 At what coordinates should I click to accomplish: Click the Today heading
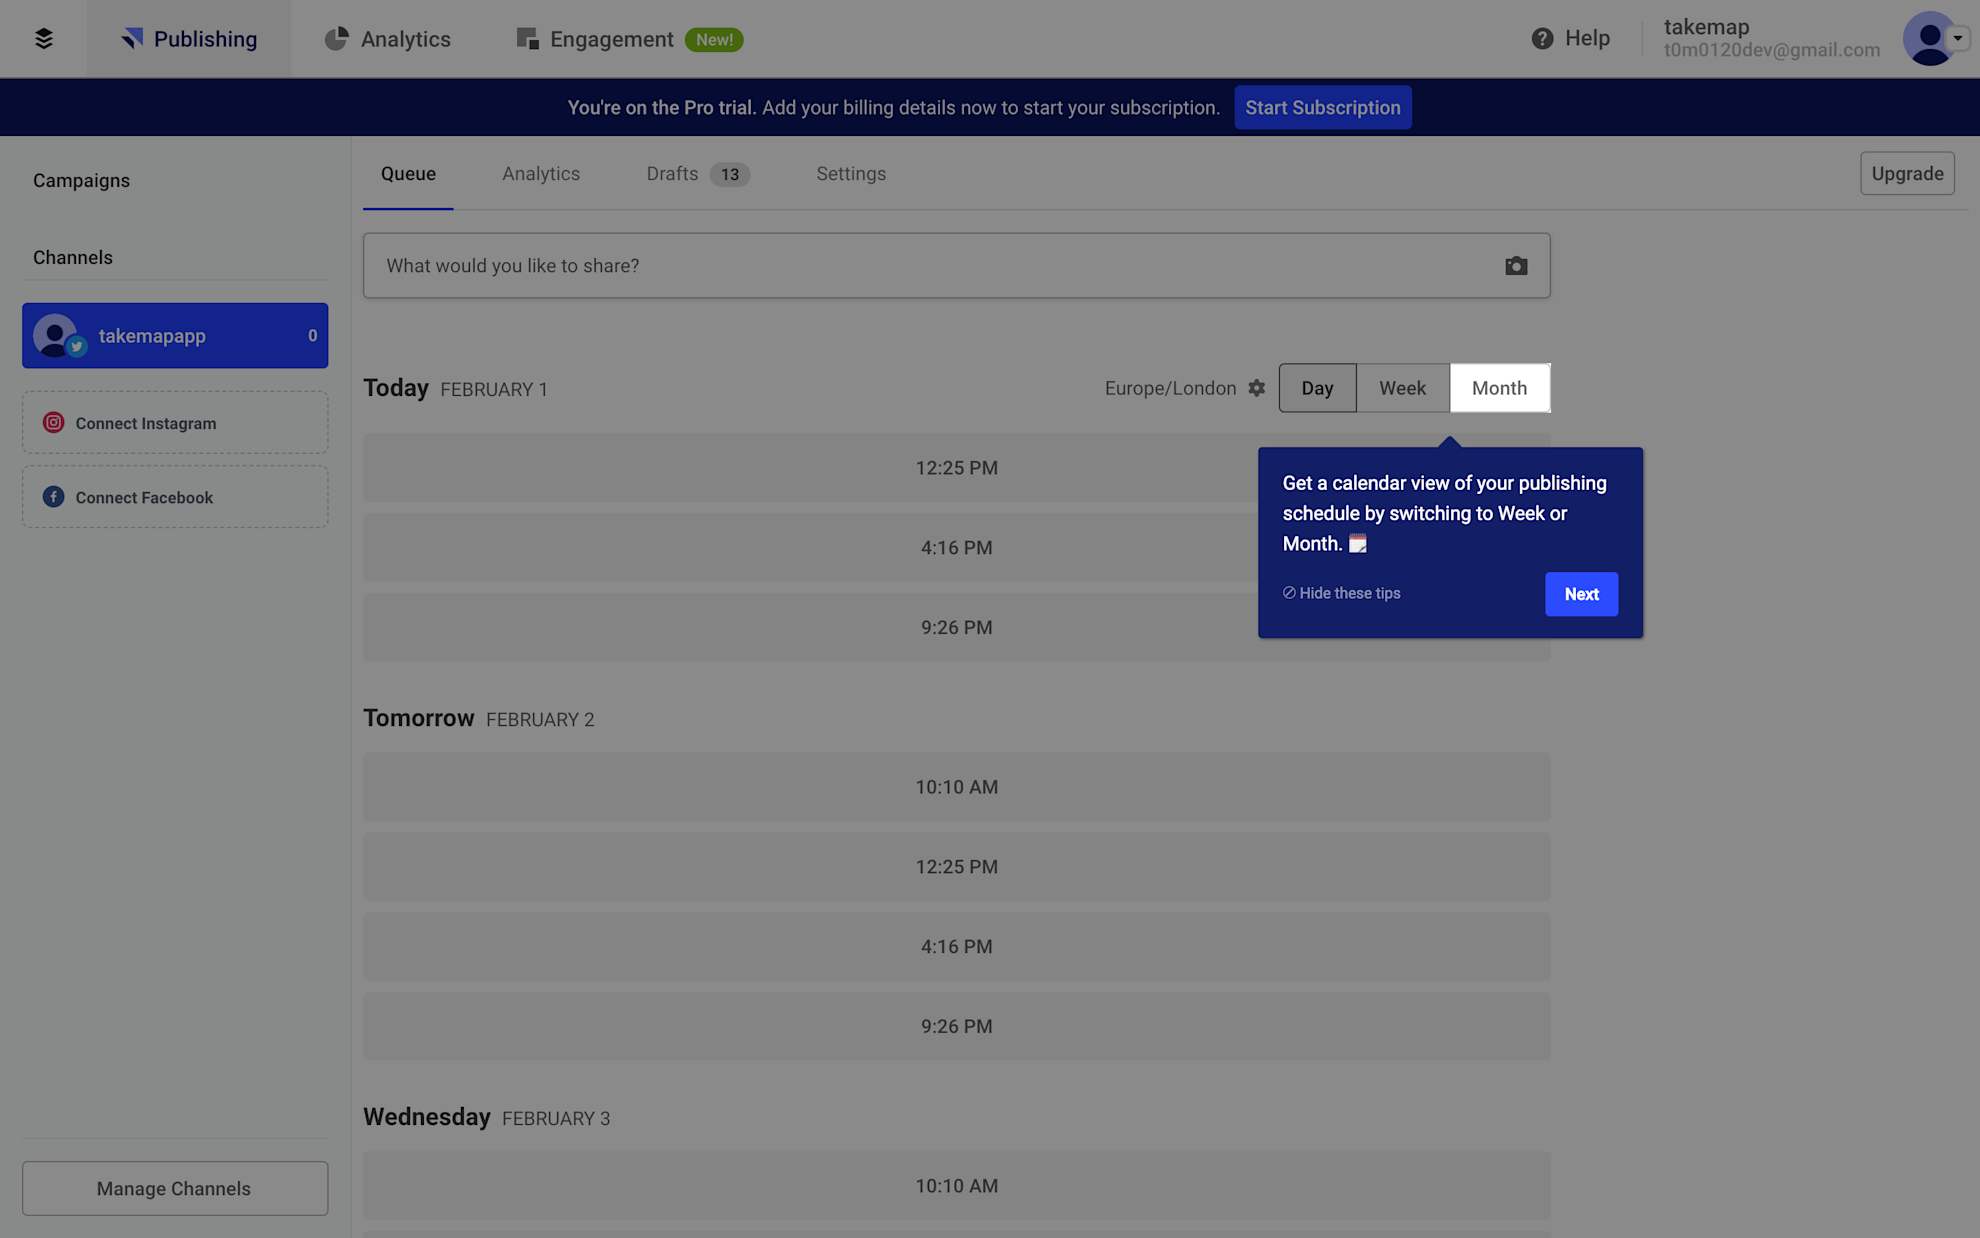point(396,388)
